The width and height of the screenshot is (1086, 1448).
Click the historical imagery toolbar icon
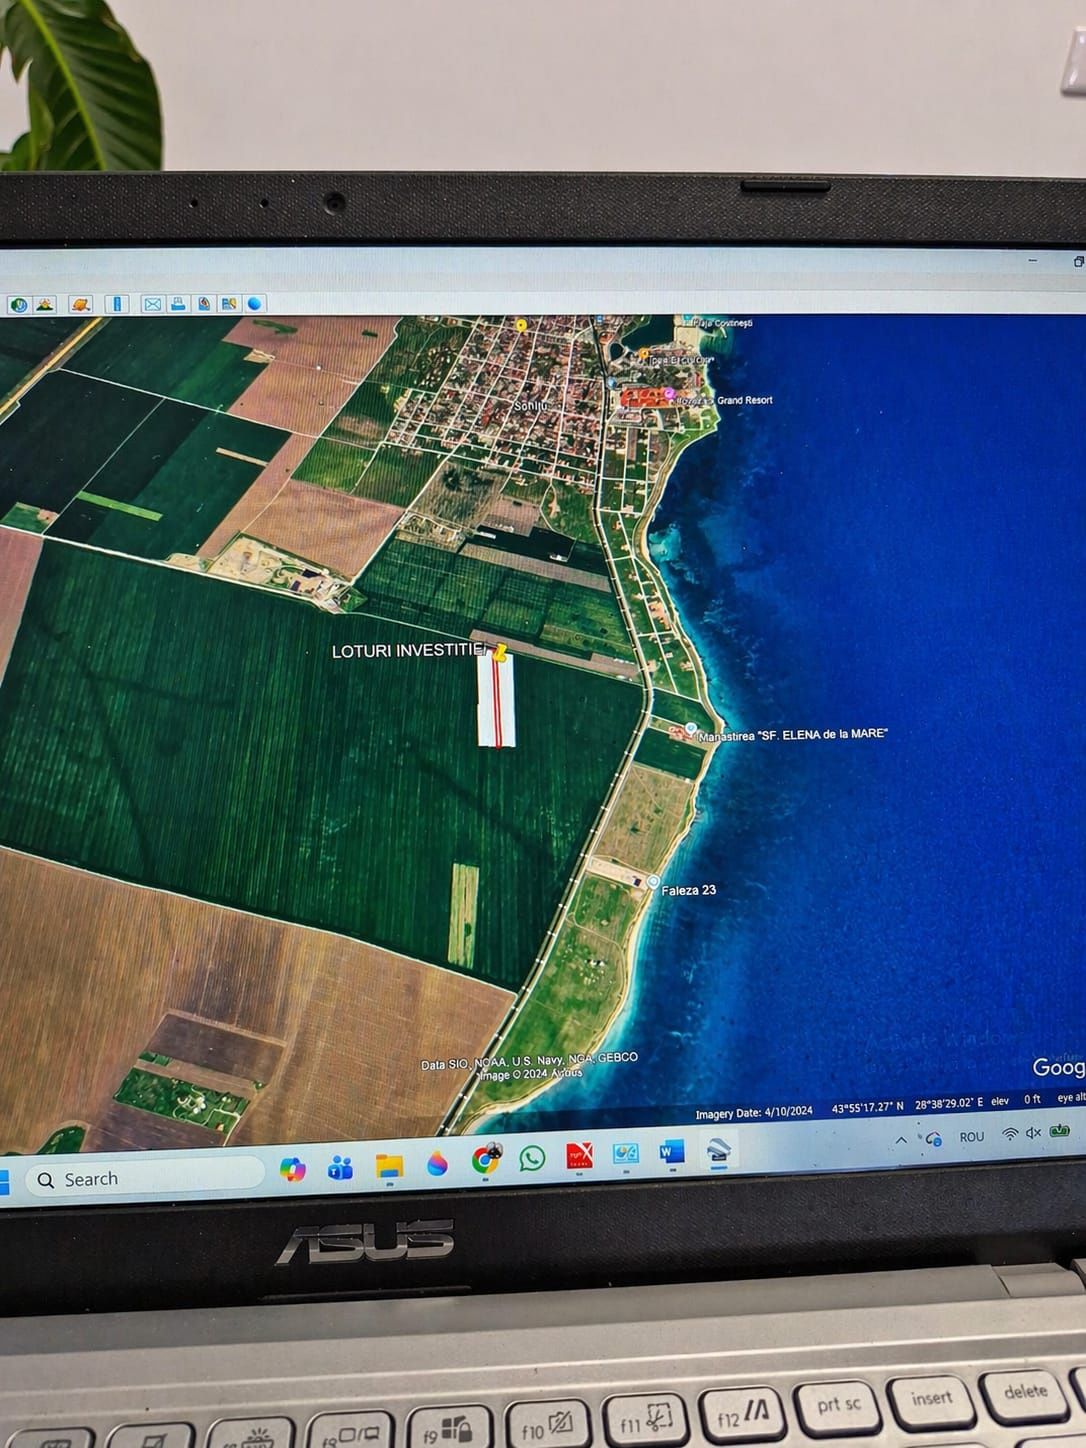(18, 304)
